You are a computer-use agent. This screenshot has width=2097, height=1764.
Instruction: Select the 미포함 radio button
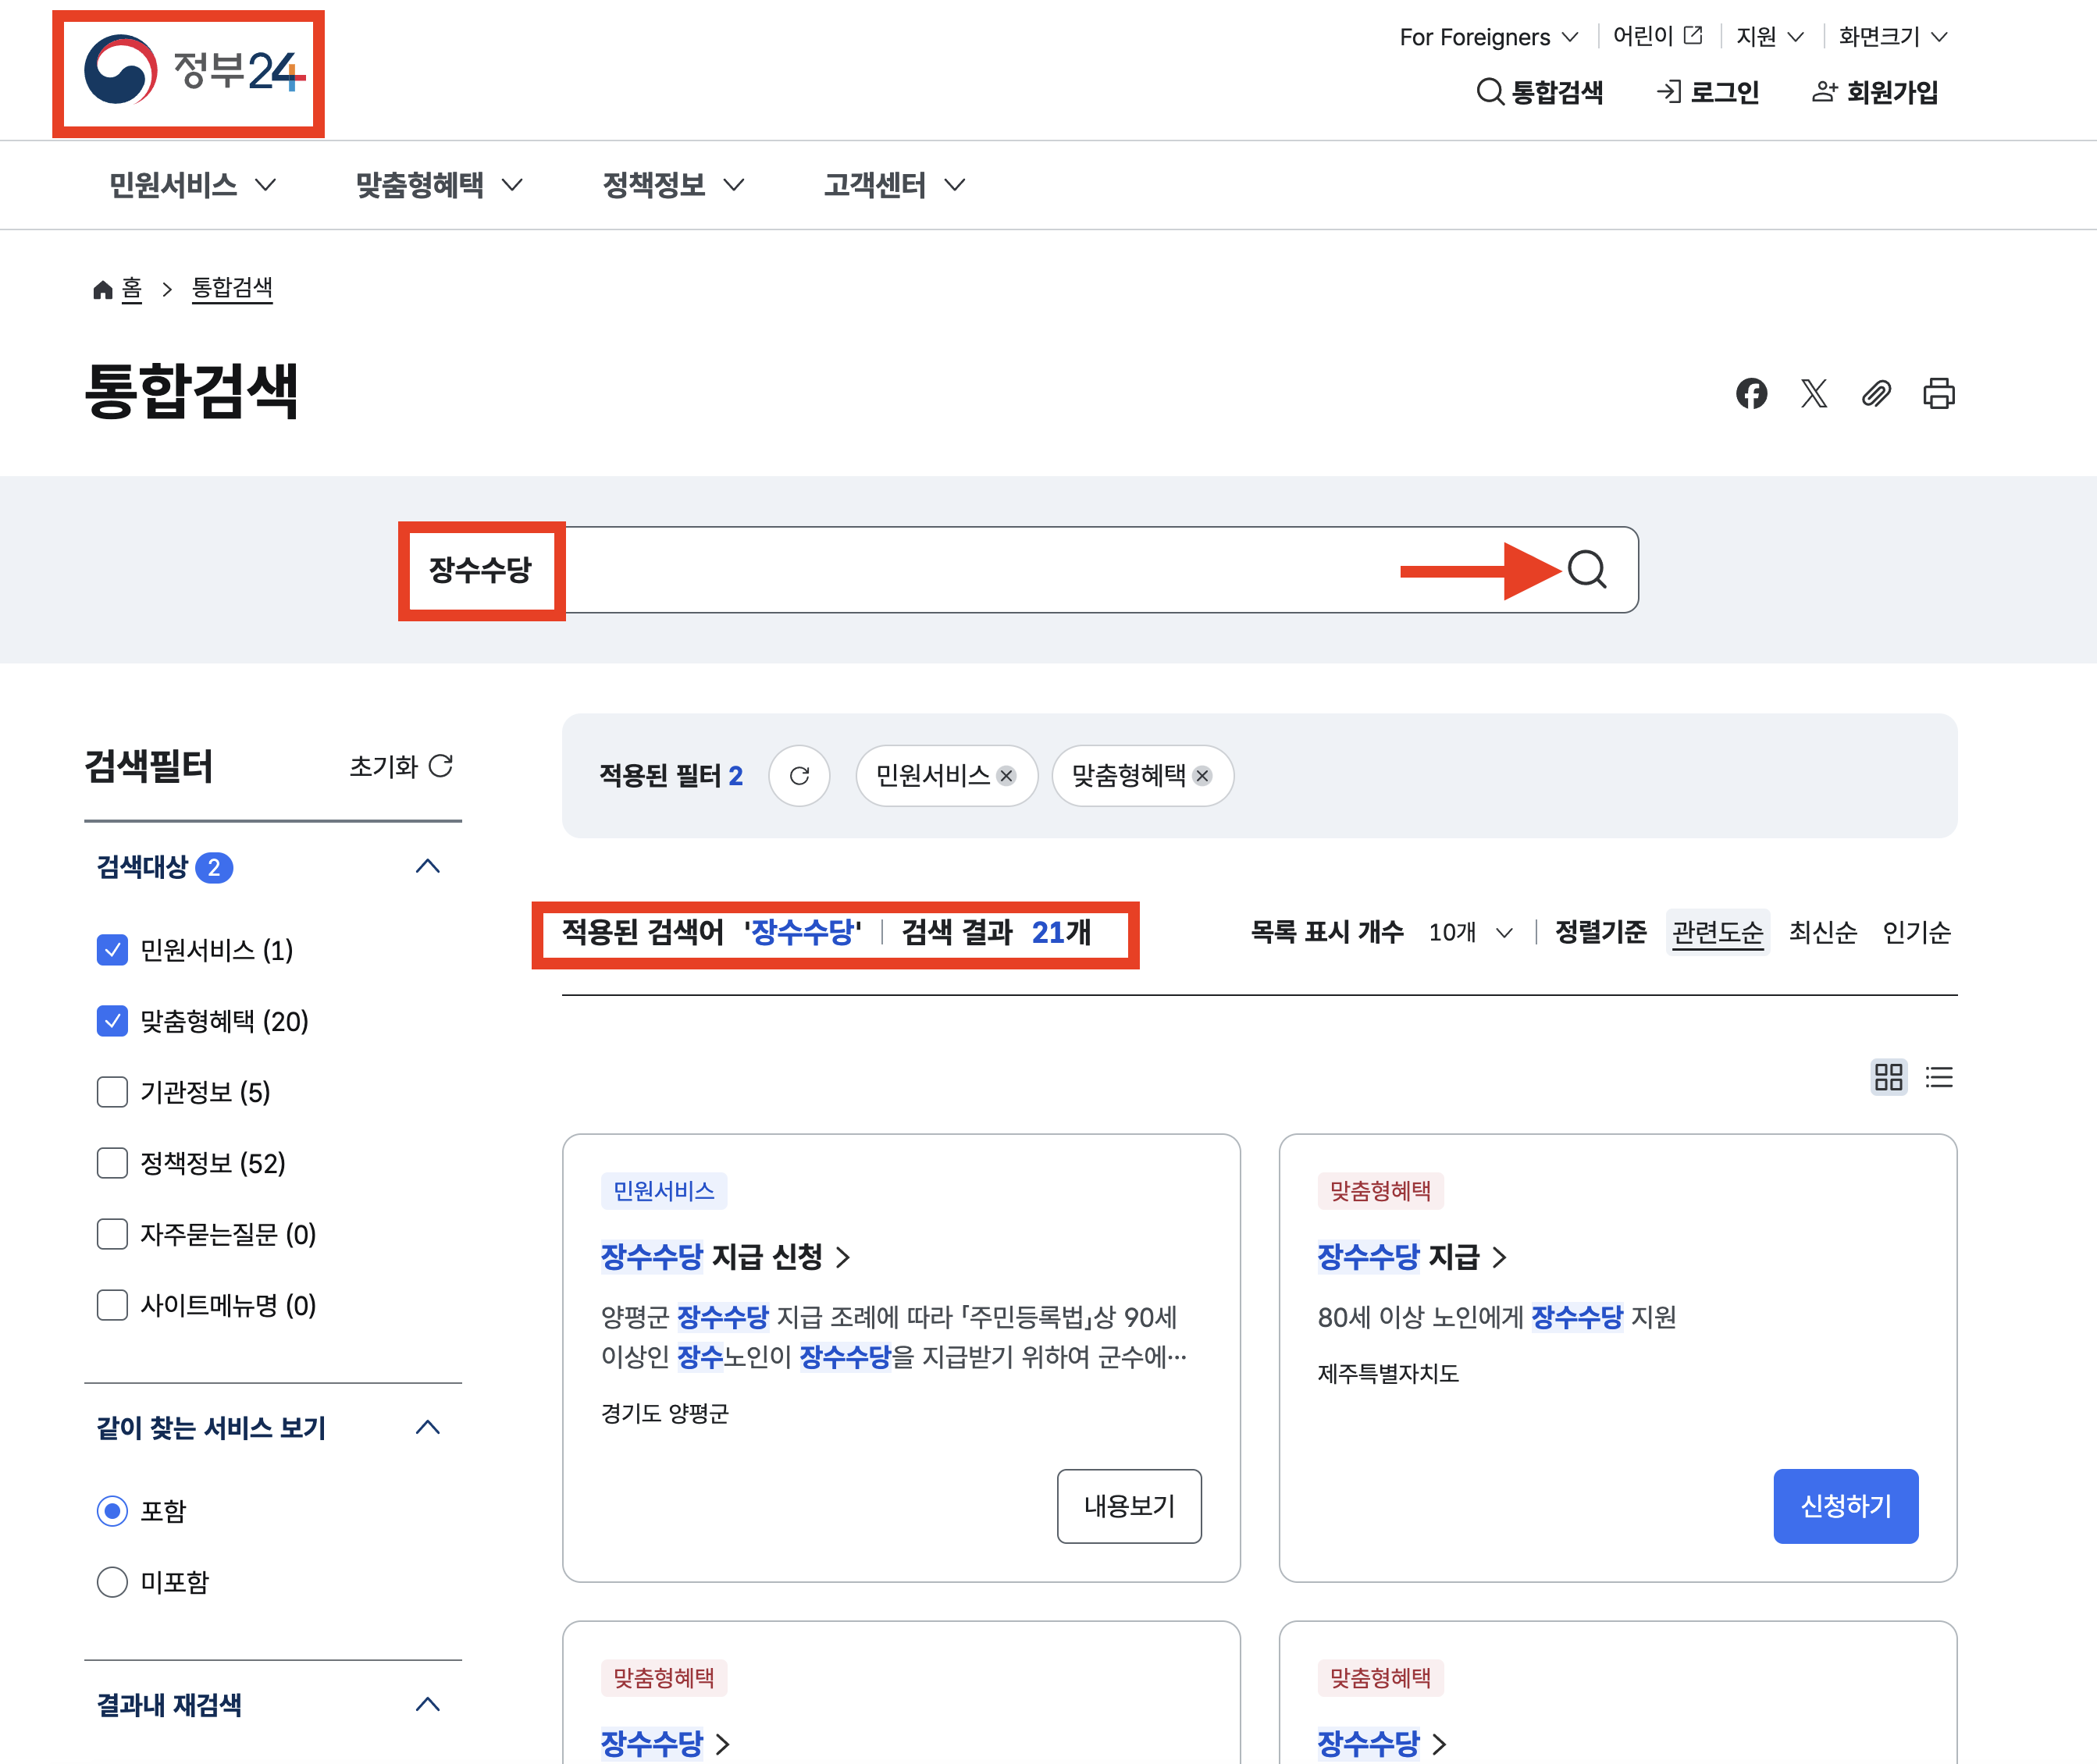click(x=112, y=1582)
